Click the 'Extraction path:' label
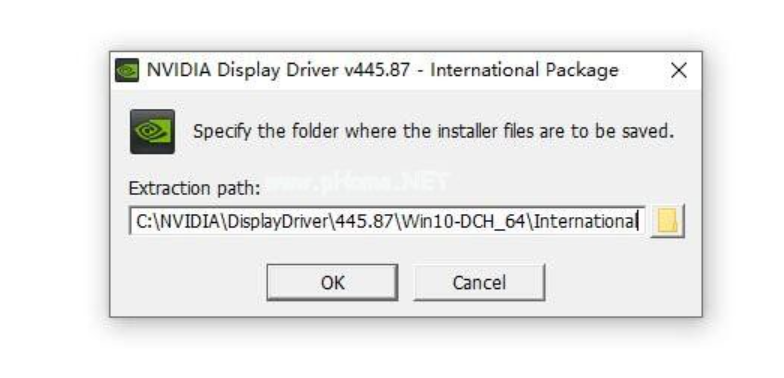This screenshot has width=784, height=378. point(194,188)
